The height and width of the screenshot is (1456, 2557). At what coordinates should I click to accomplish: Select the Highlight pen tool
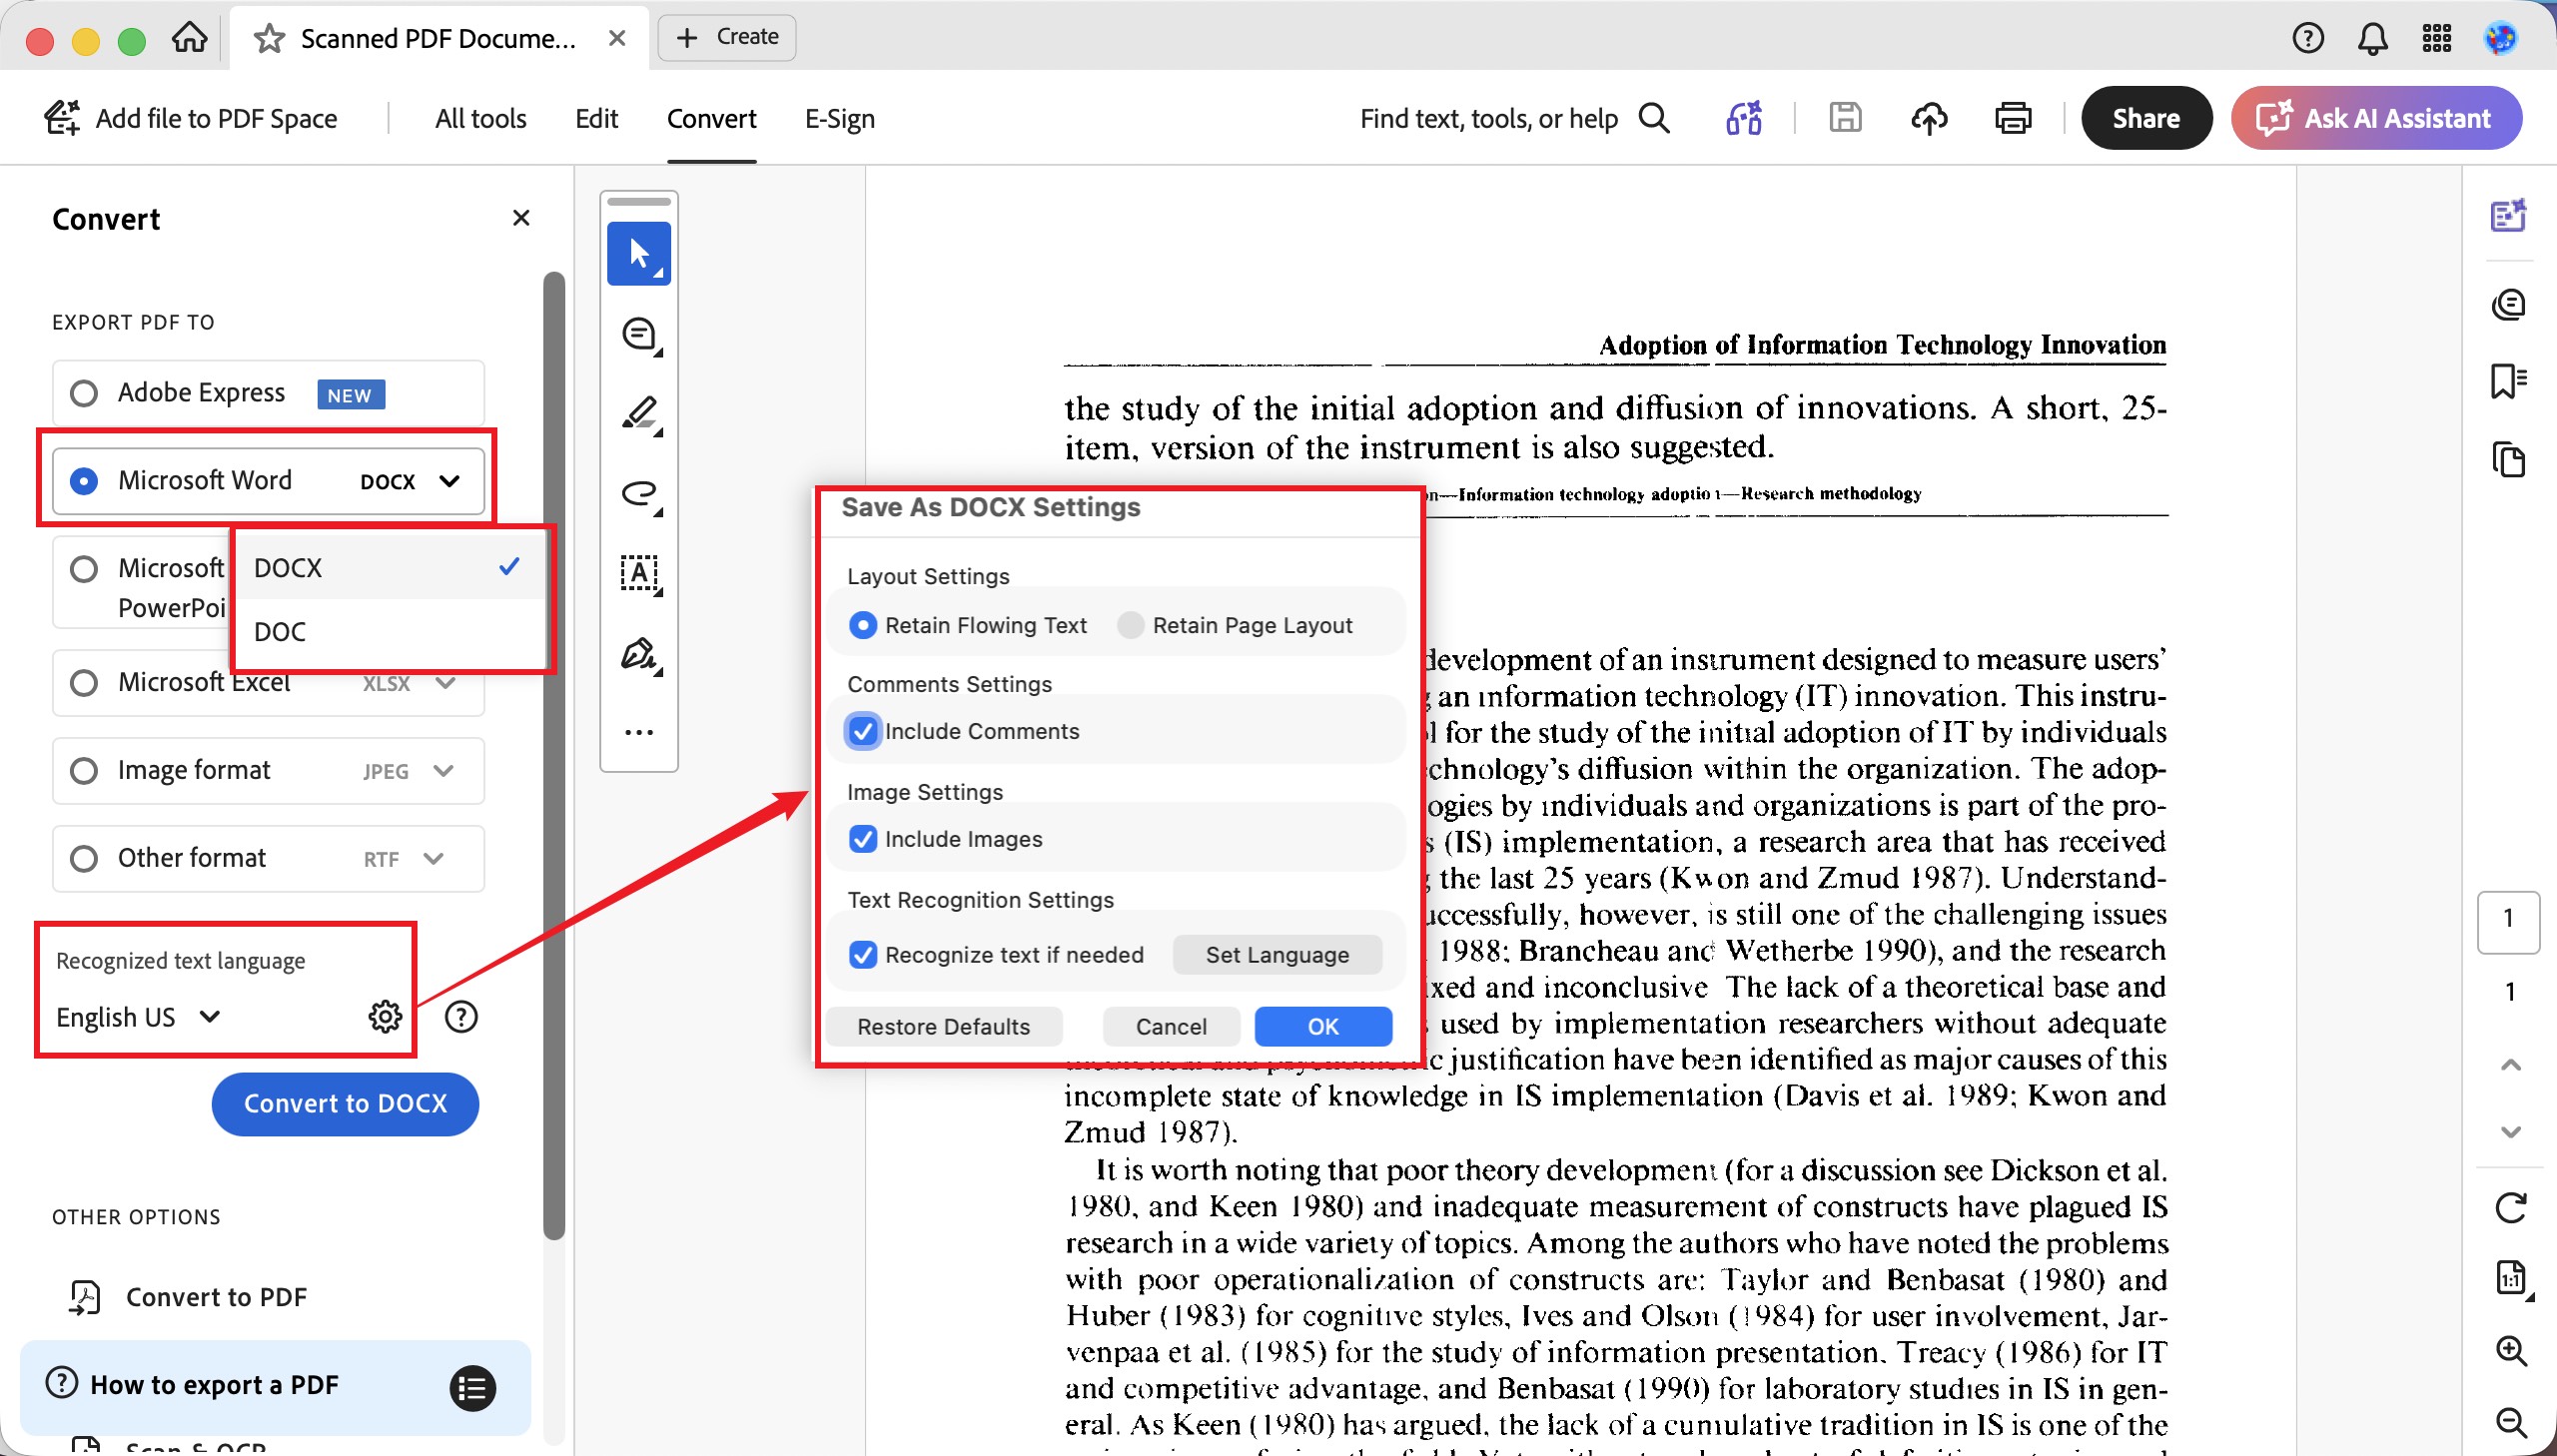coord(639,414)
